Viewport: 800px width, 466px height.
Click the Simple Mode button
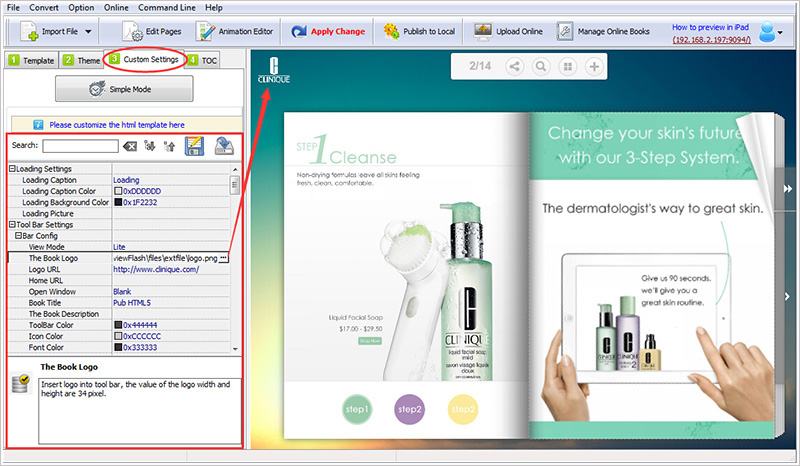coord(124,89)
